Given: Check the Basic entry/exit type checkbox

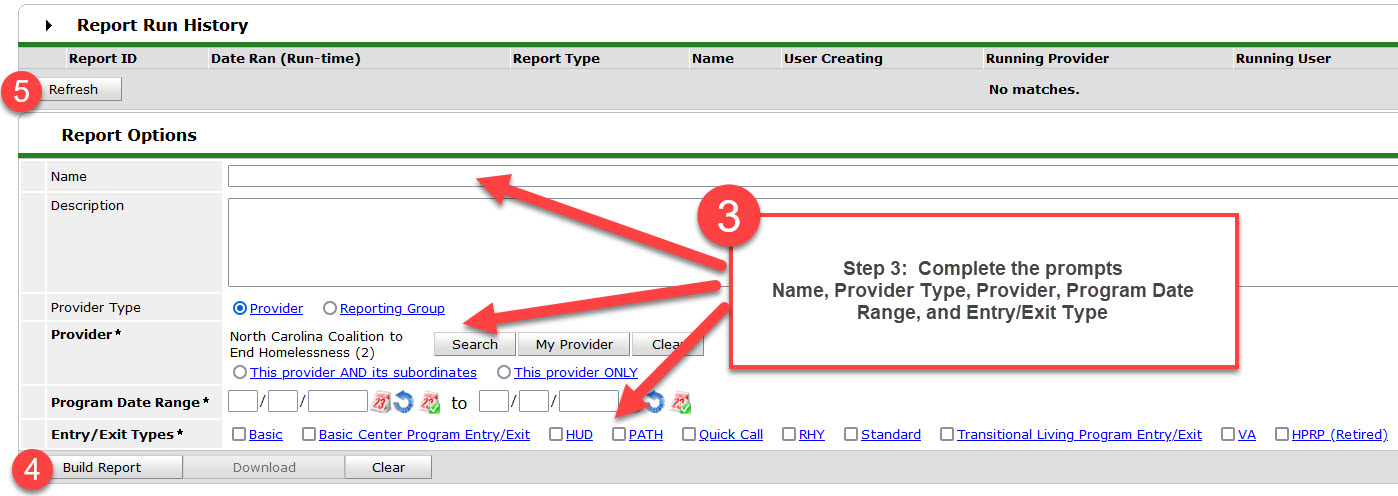Looking at the screenshot, I should pyautogui.click(x=239, y=435).
